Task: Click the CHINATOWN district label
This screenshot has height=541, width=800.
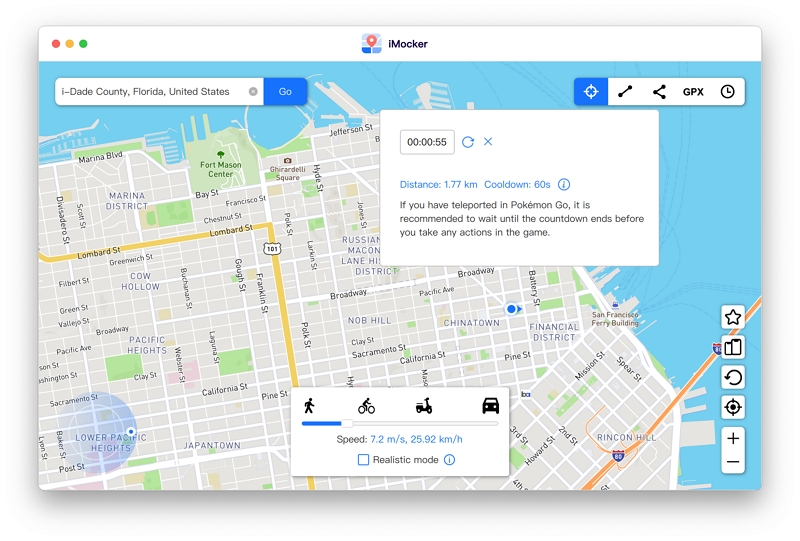Action: point(471,323)
